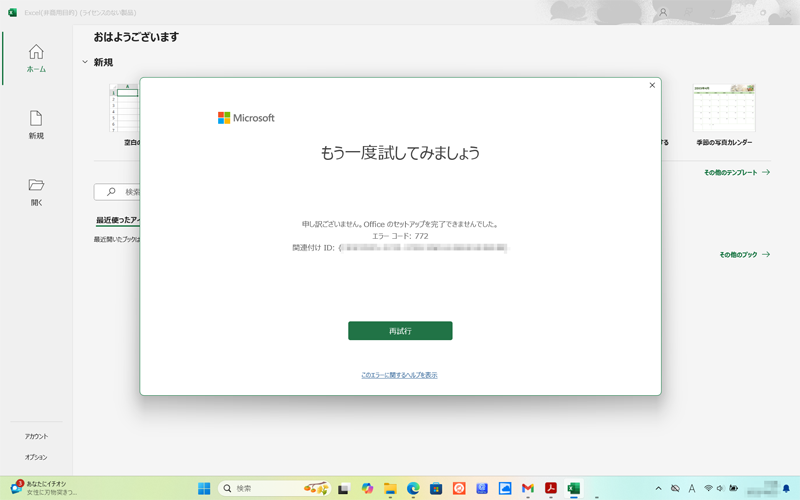
Task: Open オプション in the left sidebar
Action: coord(36,457)
